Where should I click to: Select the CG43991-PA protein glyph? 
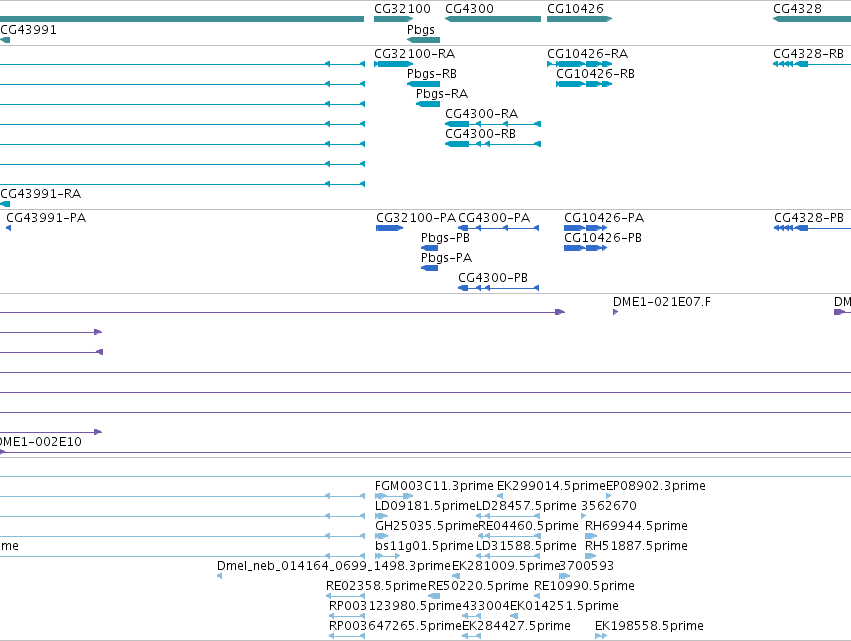[9, 228]
